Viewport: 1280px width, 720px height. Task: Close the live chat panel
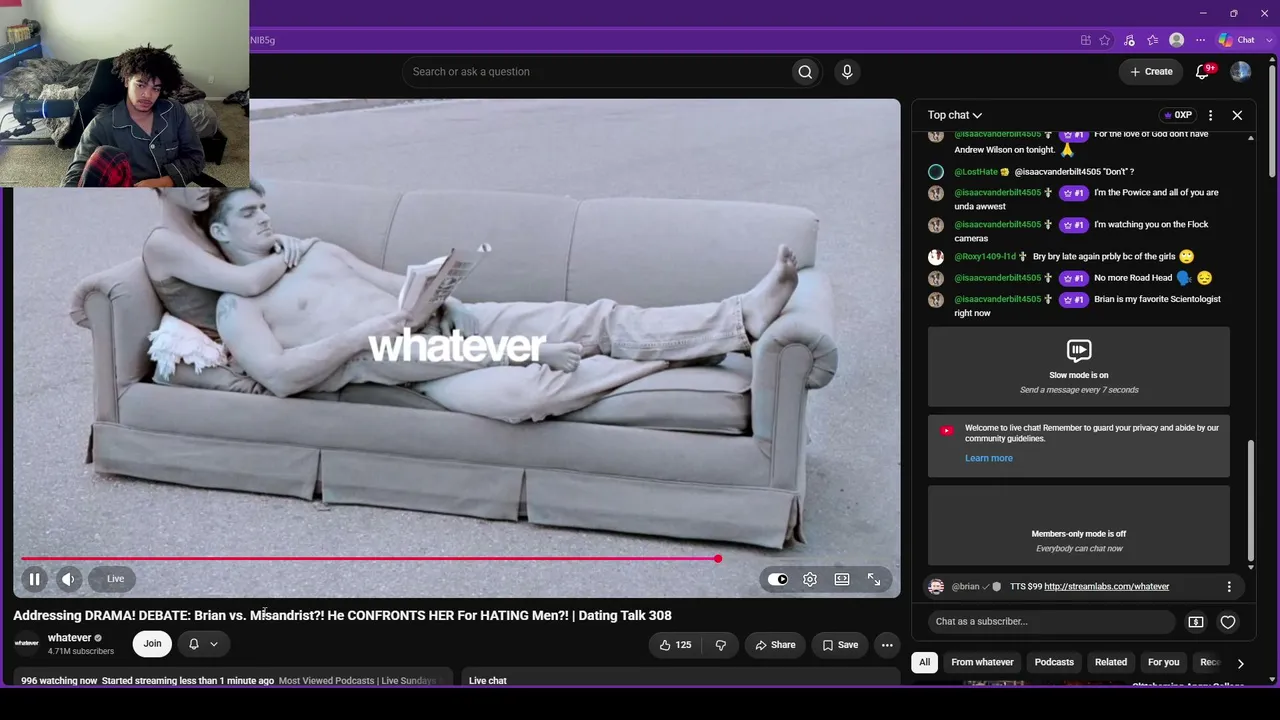pos(1237,115)
